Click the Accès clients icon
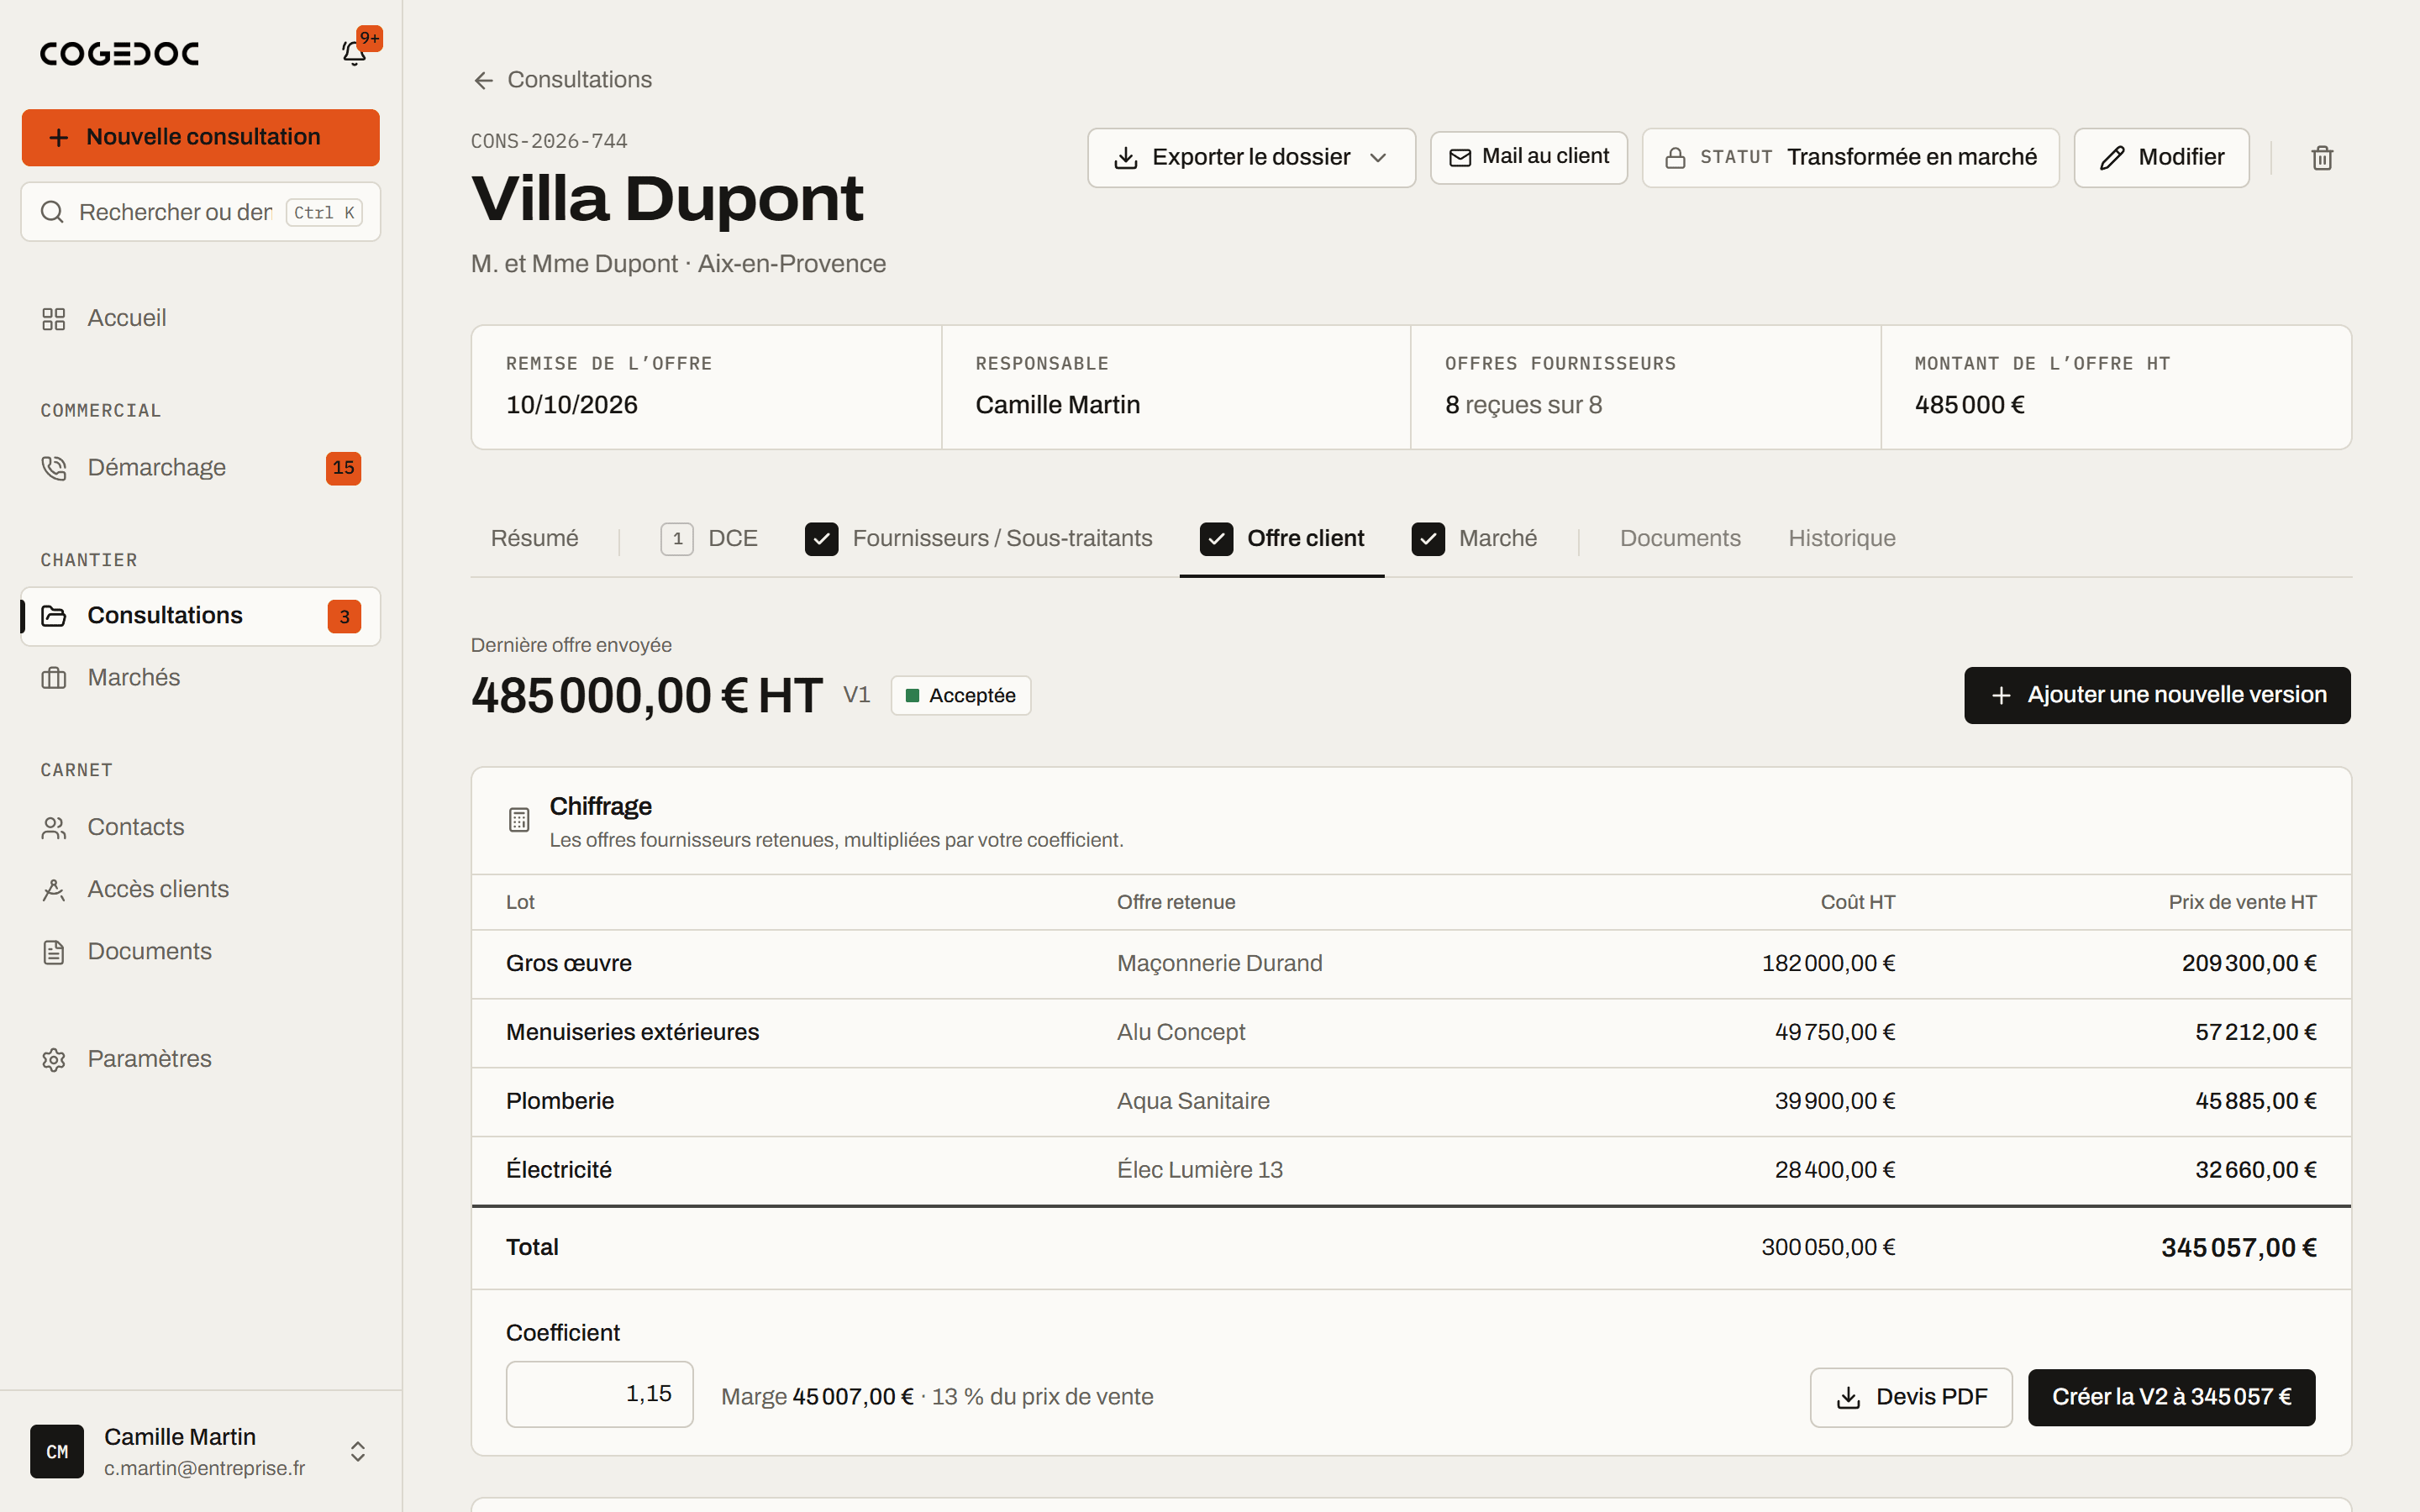 [54, 890]
